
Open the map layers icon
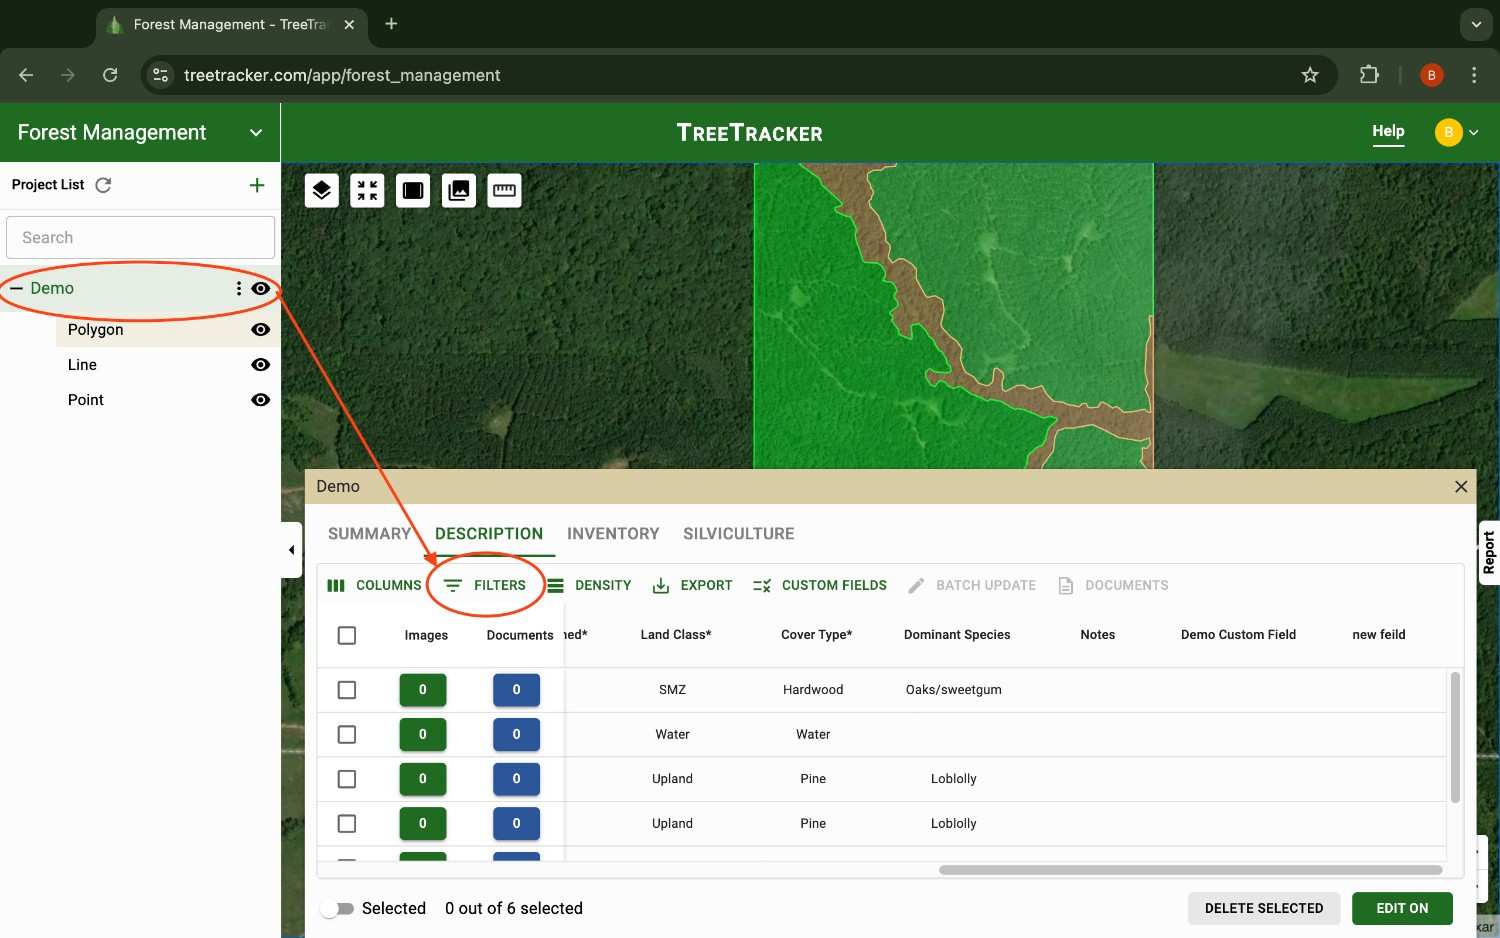321,190
